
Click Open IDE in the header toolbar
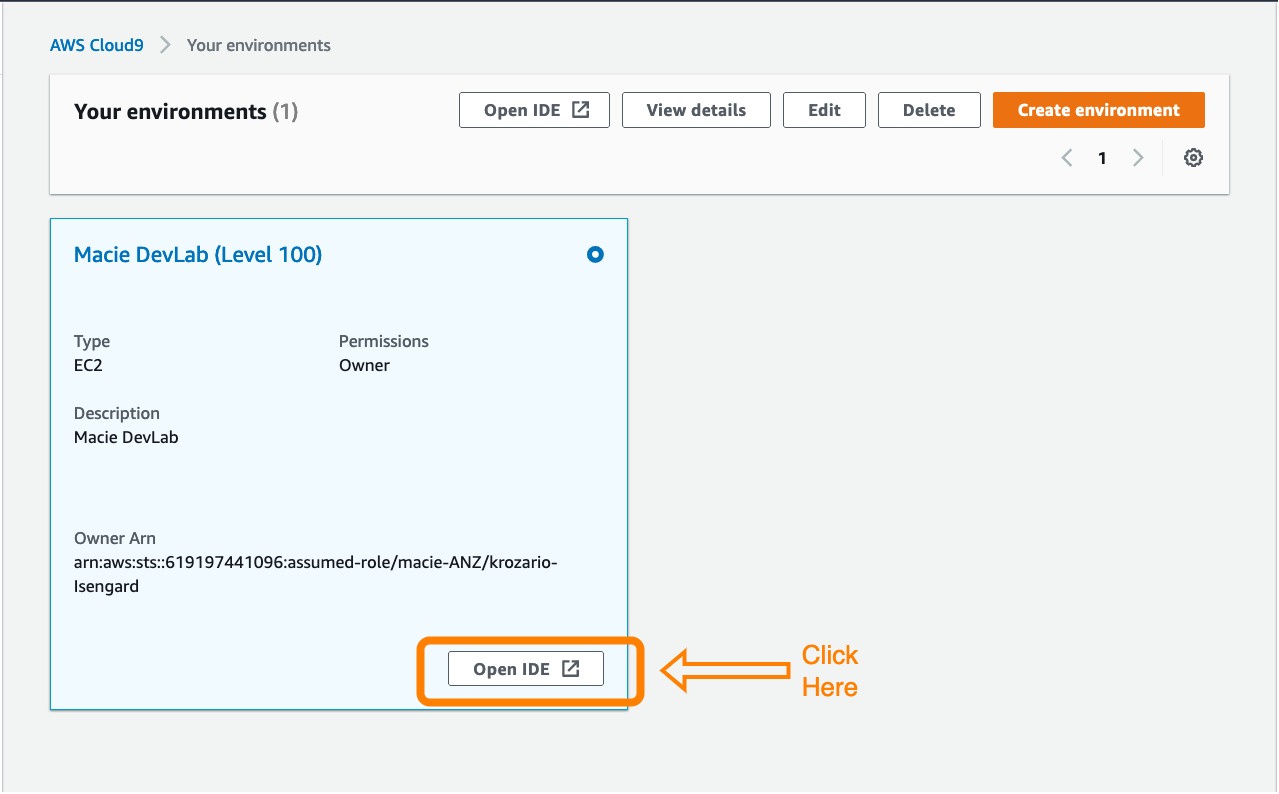pyautogui.click(x=534, y=110)
